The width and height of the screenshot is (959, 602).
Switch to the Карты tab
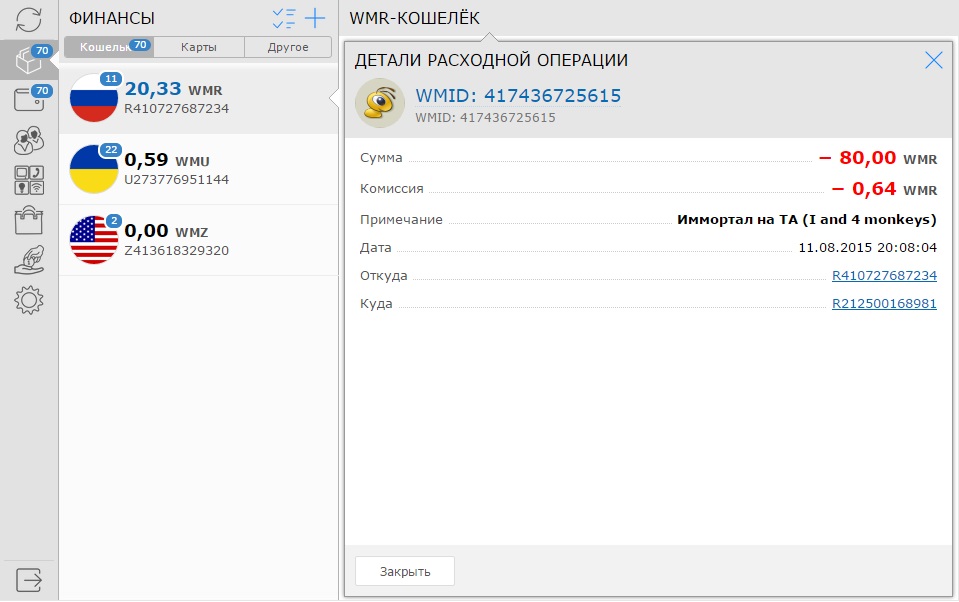[x=198, y=47]
